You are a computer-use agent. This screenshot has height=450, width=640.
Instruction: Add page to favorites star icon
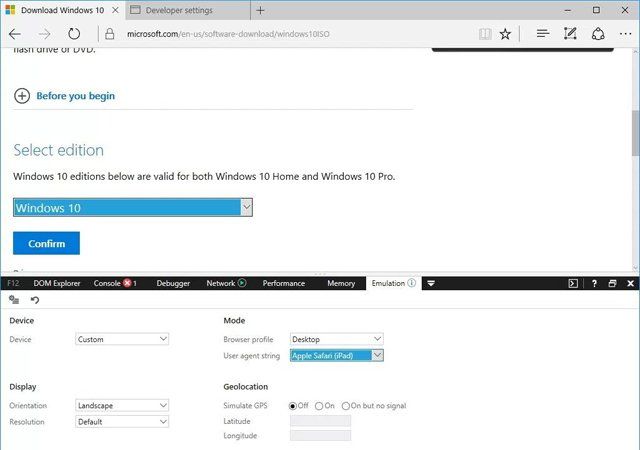point(505,34)
